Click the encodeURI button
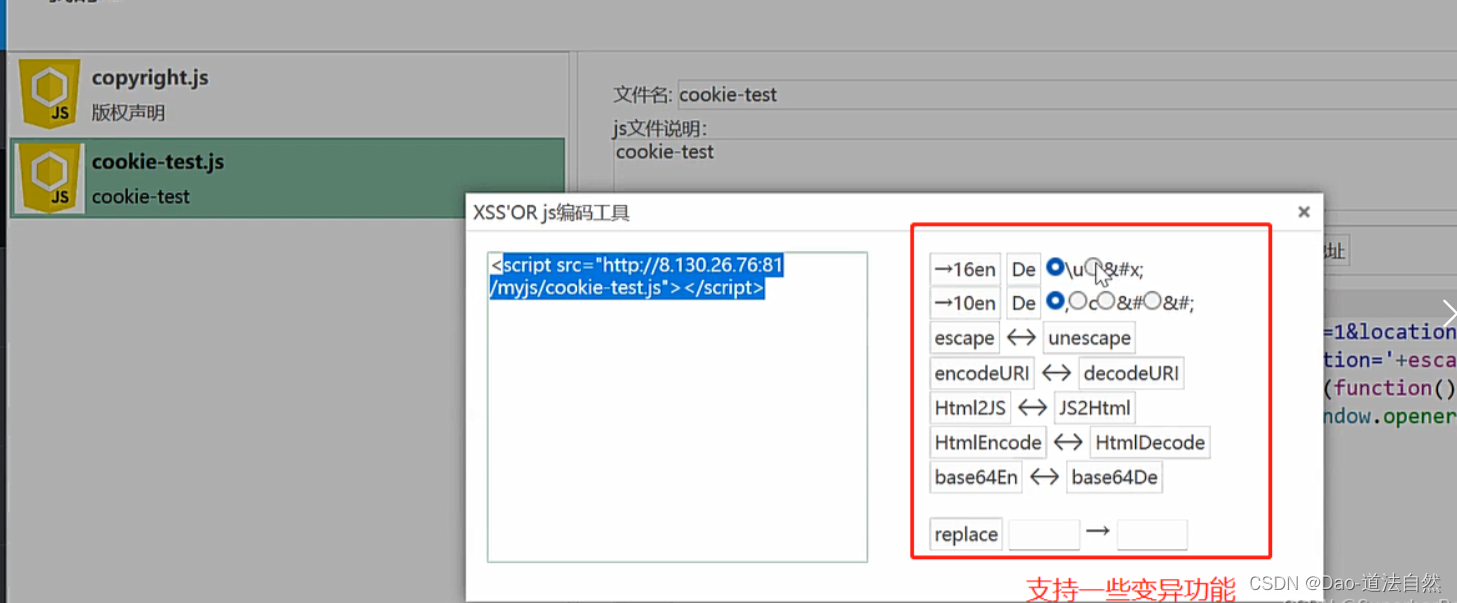 click(982, 373)
